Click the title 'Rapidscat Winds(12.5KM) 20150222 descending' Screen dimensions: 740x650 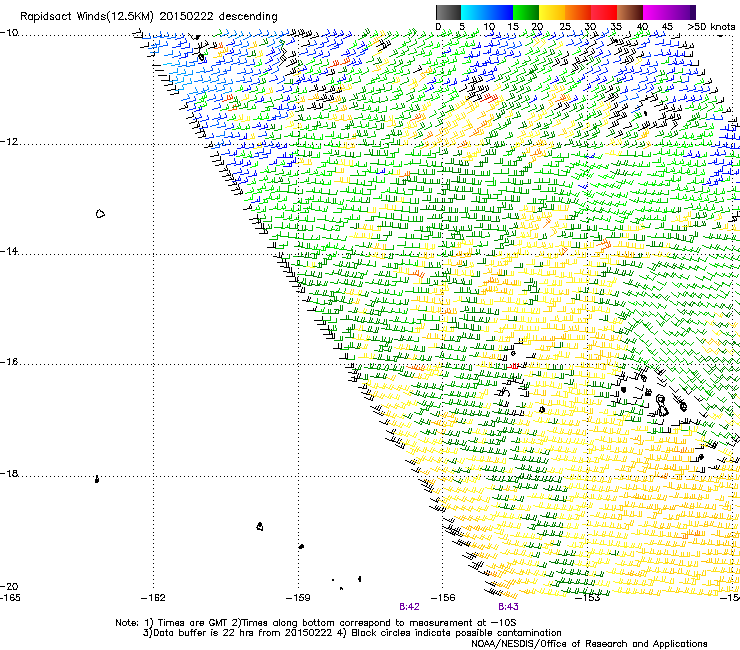coord(149,17)
